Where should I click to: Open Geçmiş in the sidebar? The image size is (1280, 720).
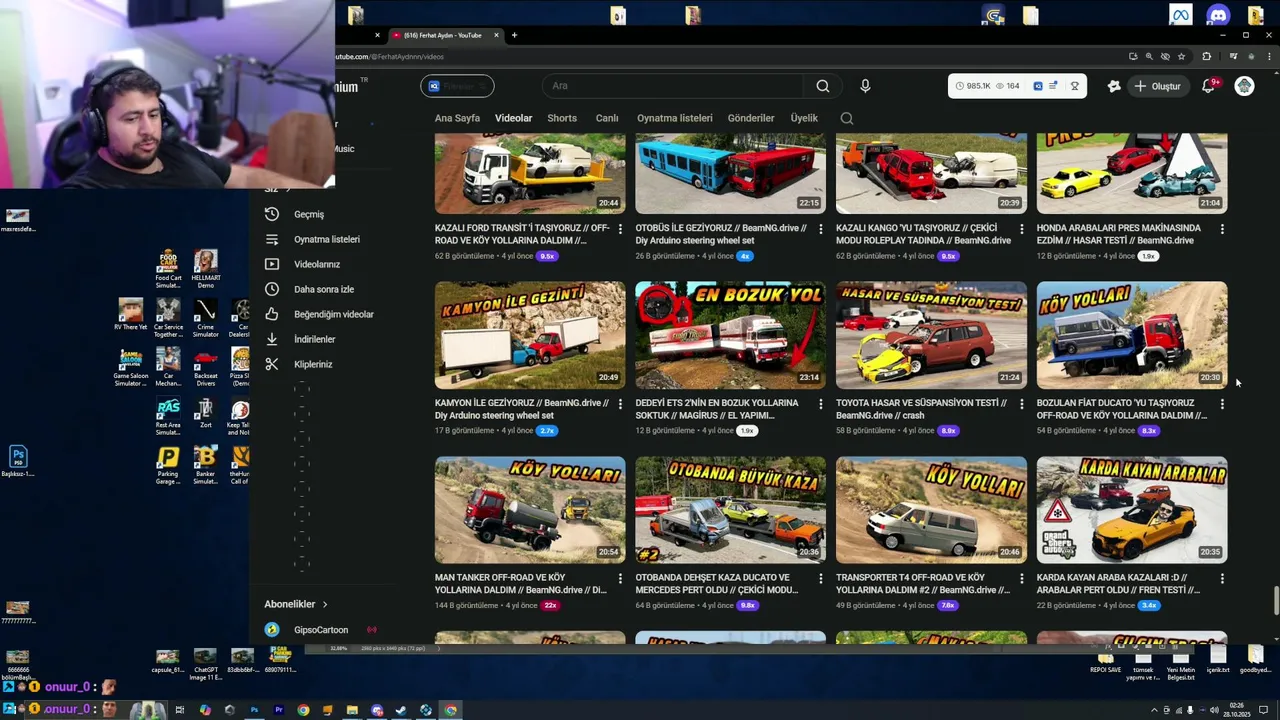pos(308,214)
